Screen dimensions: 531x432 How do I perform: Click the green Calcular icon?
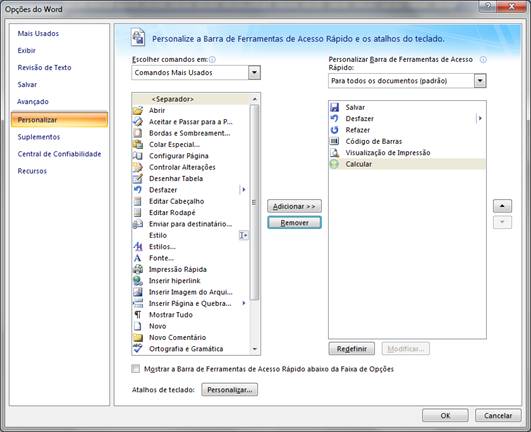[x=335, y=164]
